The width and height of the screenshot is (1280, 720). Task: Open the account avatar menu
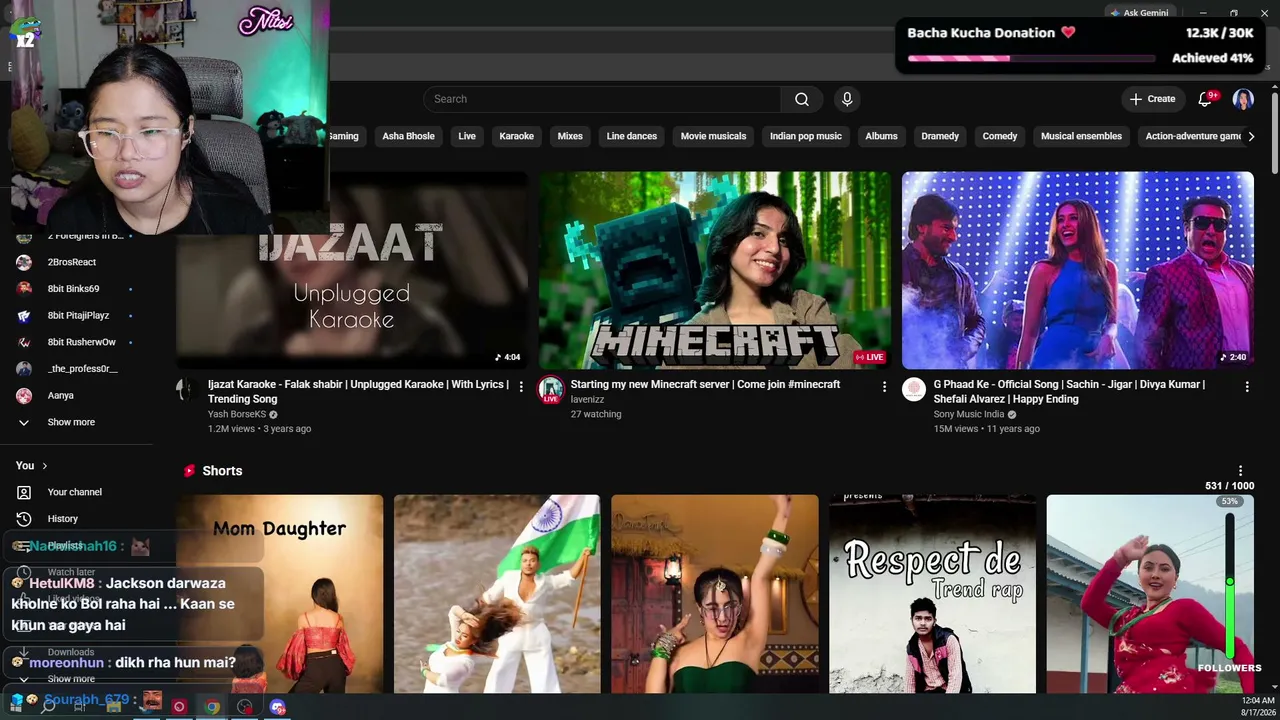[1243, 99]
